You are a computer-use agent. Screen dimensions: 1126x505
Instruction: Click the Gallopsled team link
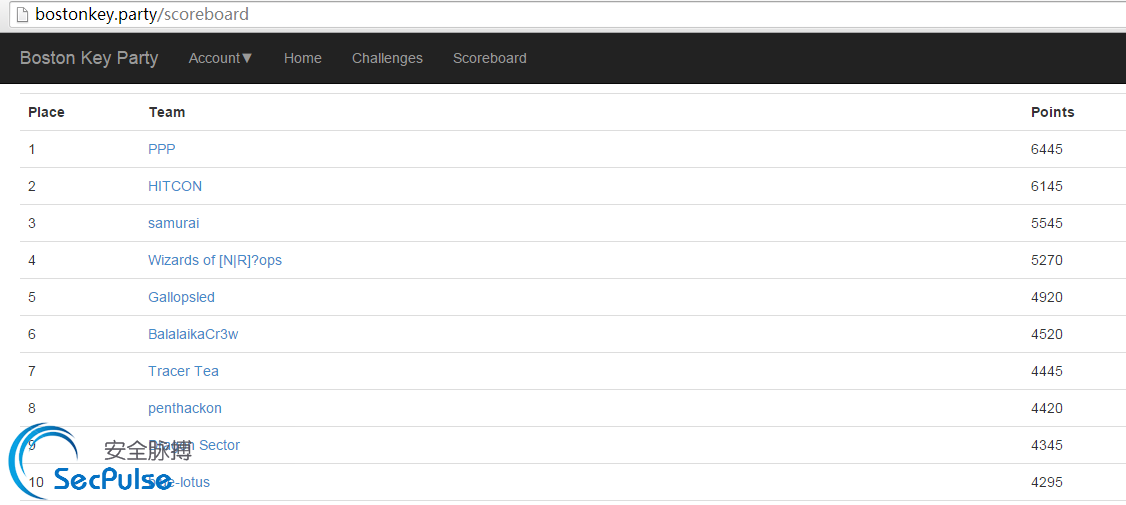(x=181, y=297)
